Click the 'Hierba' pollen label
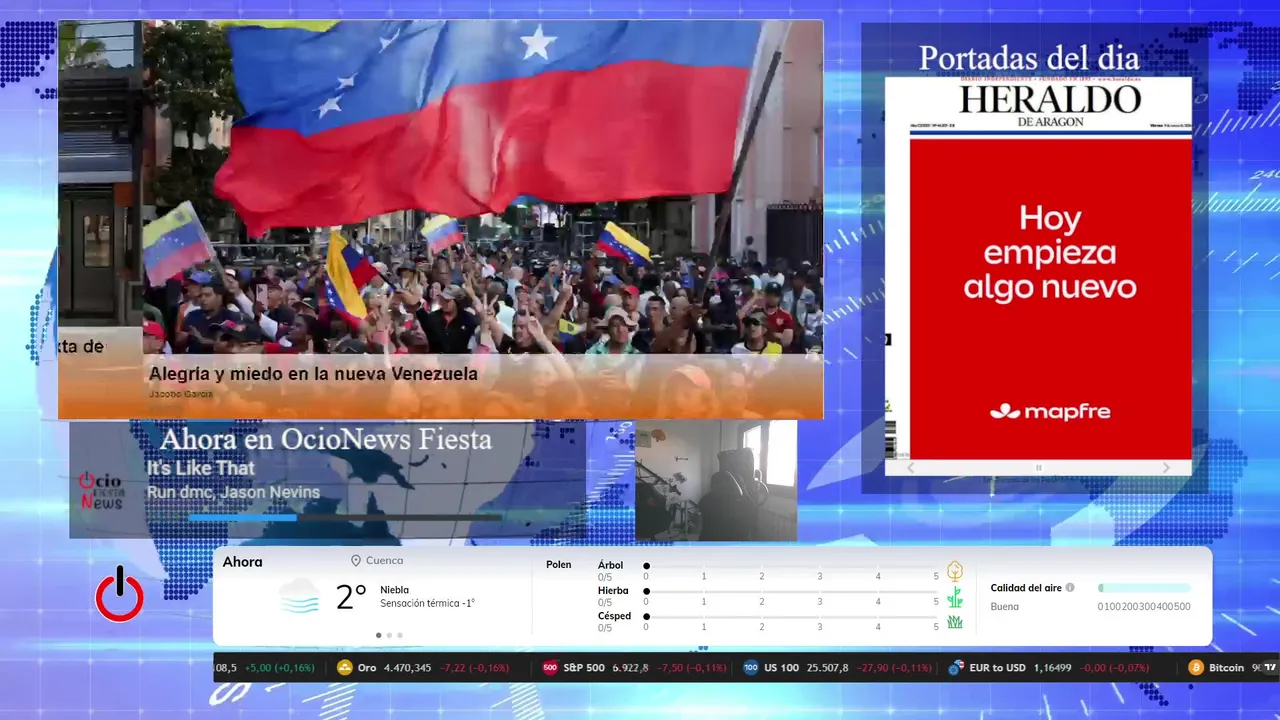The image size is (1280, 720). pos(613,591)
